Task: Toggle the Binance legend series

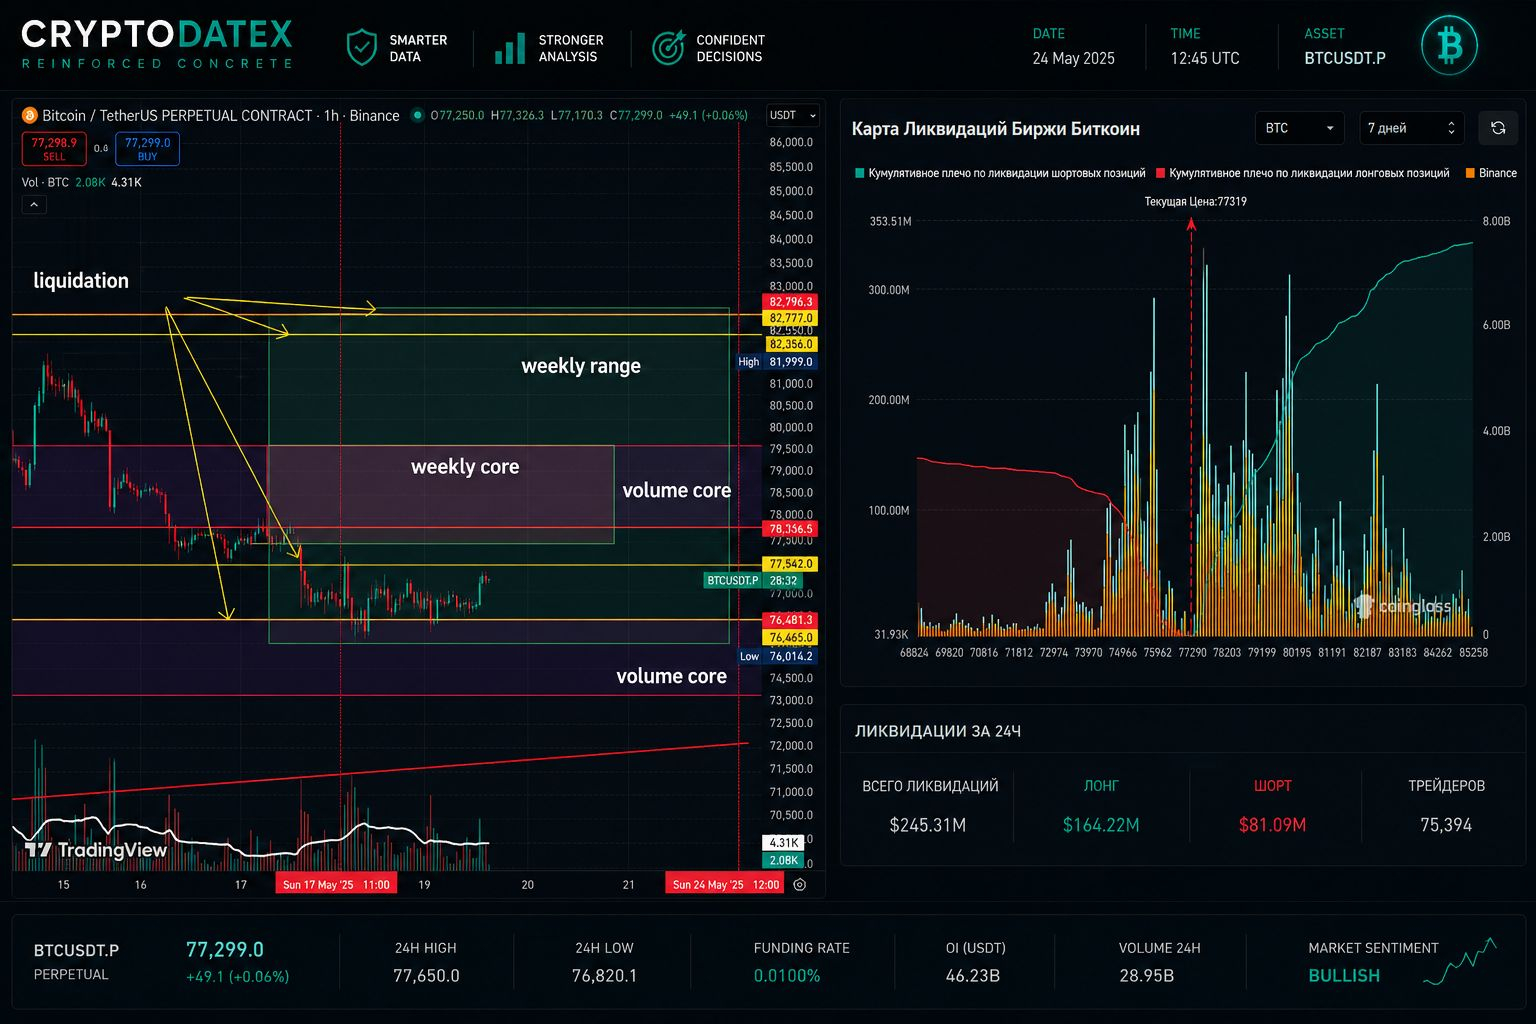Action: coord(1491,173)
